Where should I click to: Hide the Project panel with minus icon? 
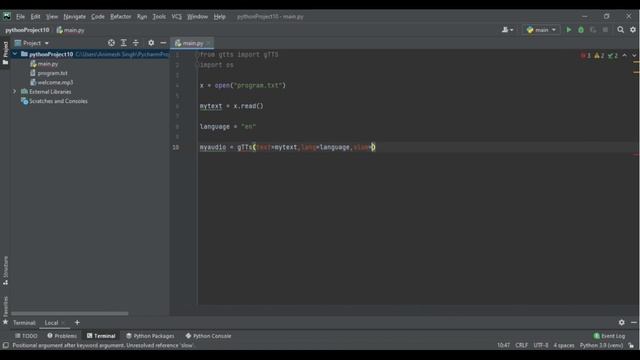tap(163, 43)
